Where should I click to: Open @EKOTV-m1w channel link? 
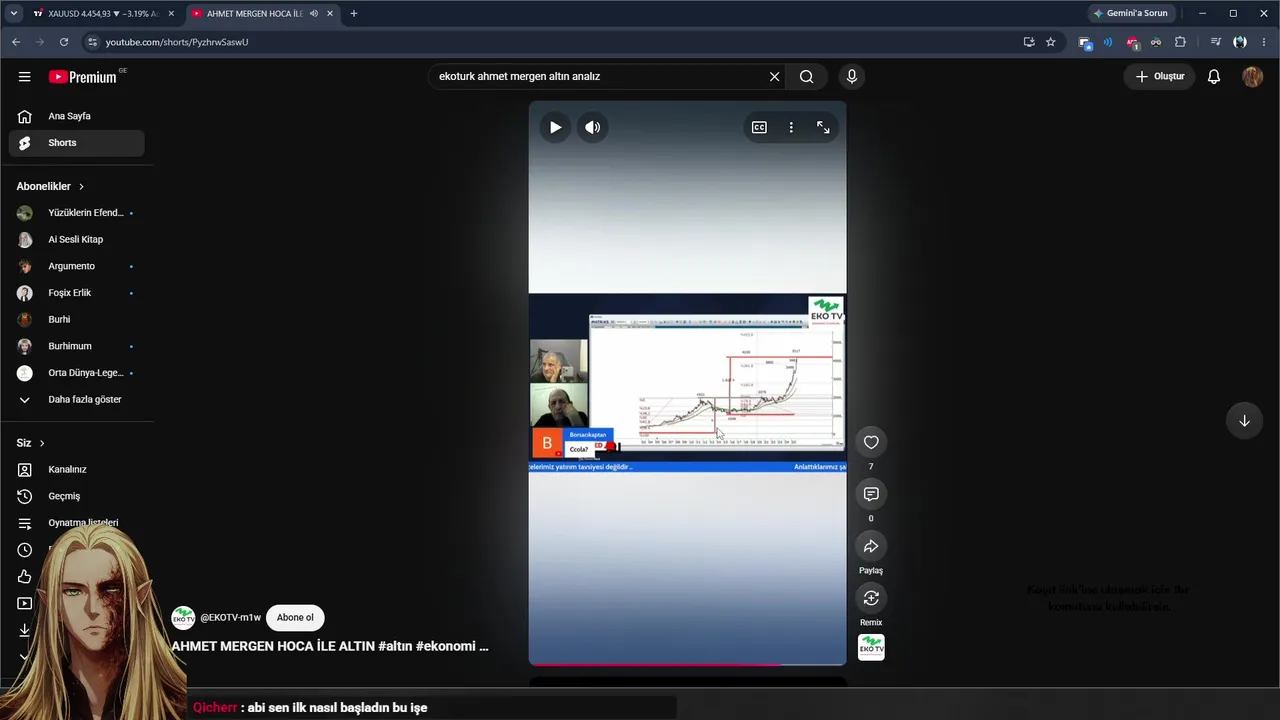tap(230, 618)
